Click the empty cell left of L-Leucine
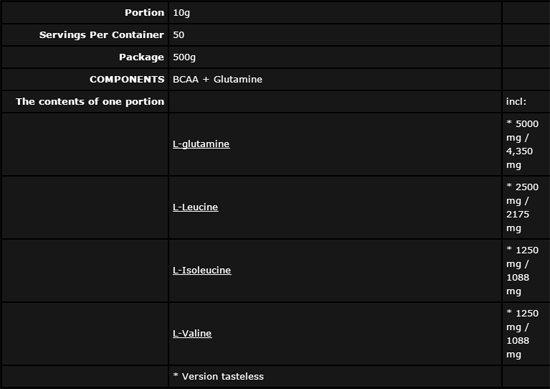 [85, 207]
